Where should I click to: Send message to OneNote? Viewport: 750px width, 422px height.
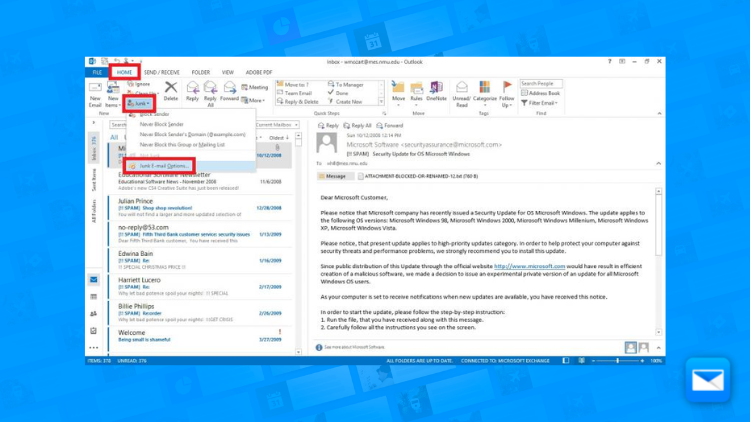click(436, 91)
